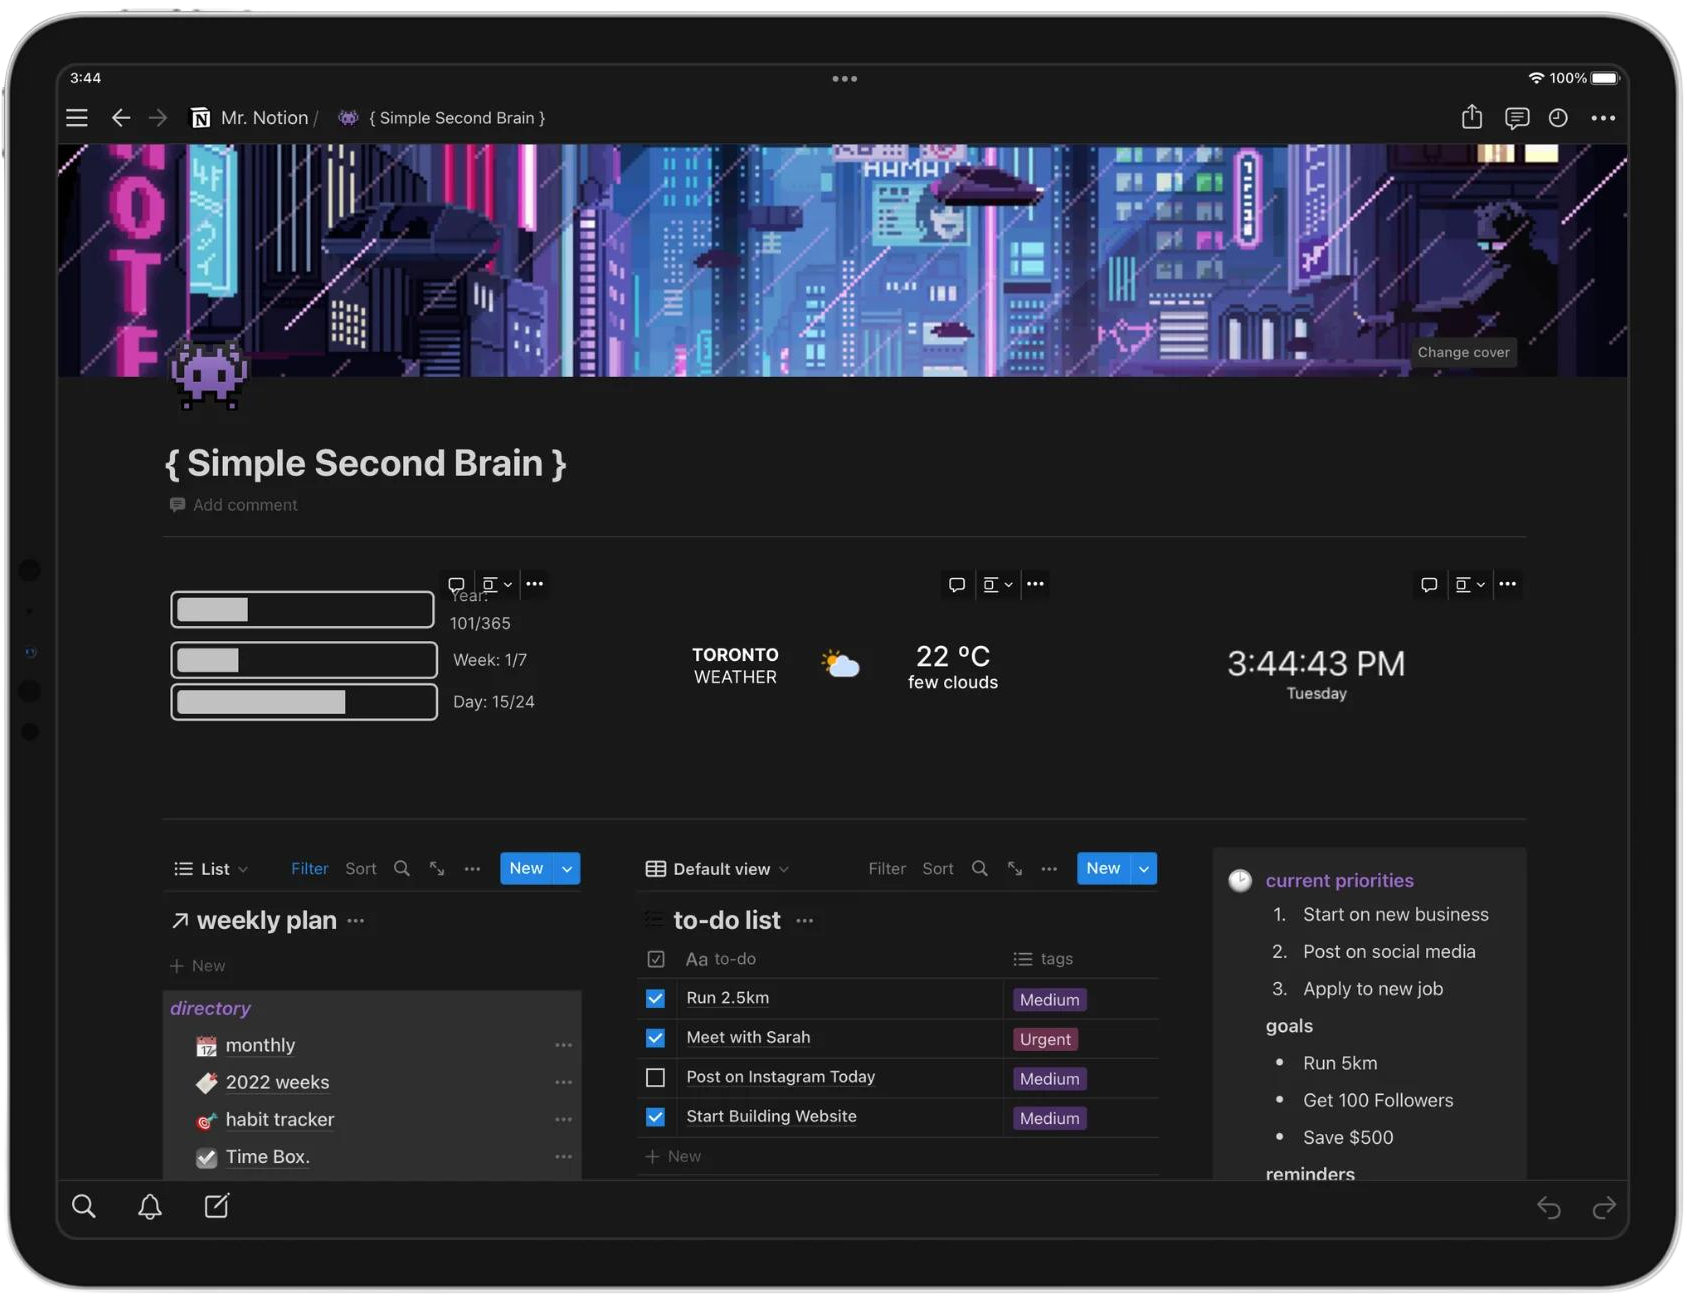Click Add comment under the page title
The width and height of the screenshot is (1687, 1297).
pos(244,505)
